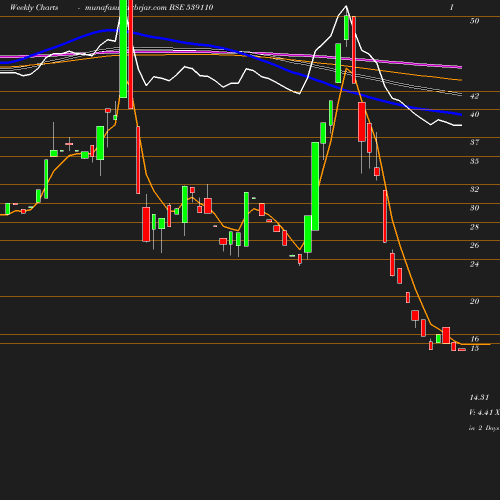This screenshot has width=500, height=500.
Task: Click the 'V: 4.41 X' volume text
Action: click(x=484, y=412)
